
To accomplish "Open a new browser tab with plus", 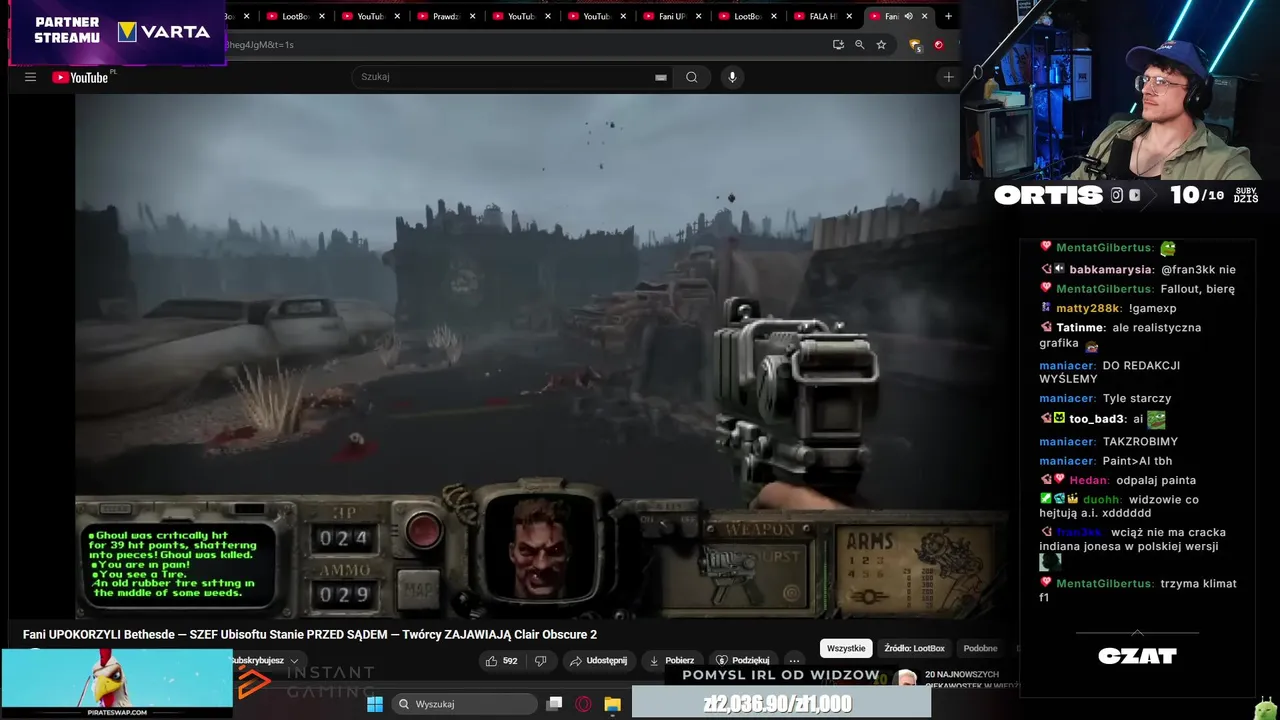I will click(x=948, y=16).
